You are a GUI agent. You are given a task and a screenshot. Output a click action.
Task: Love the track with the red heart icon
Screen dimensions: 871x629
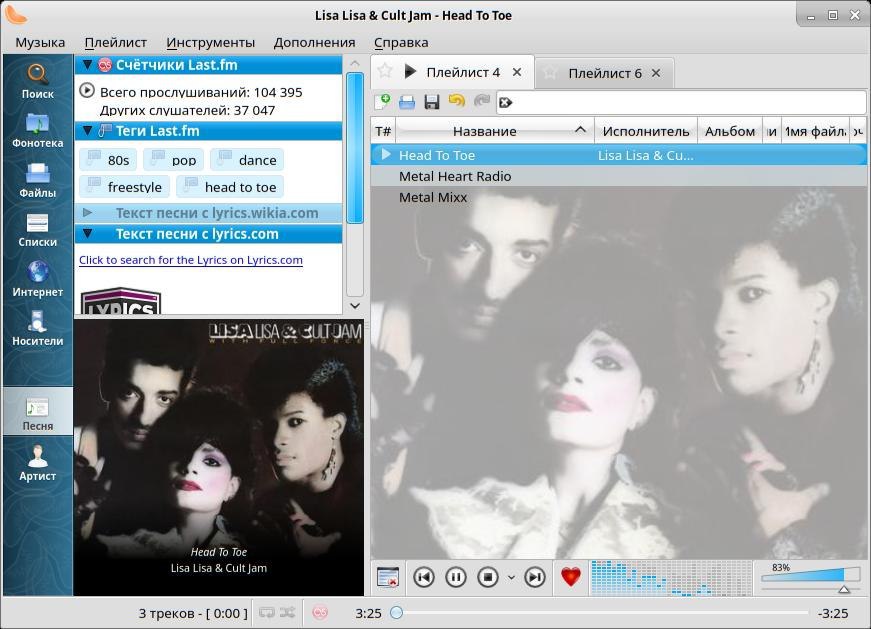click(570, 577)
